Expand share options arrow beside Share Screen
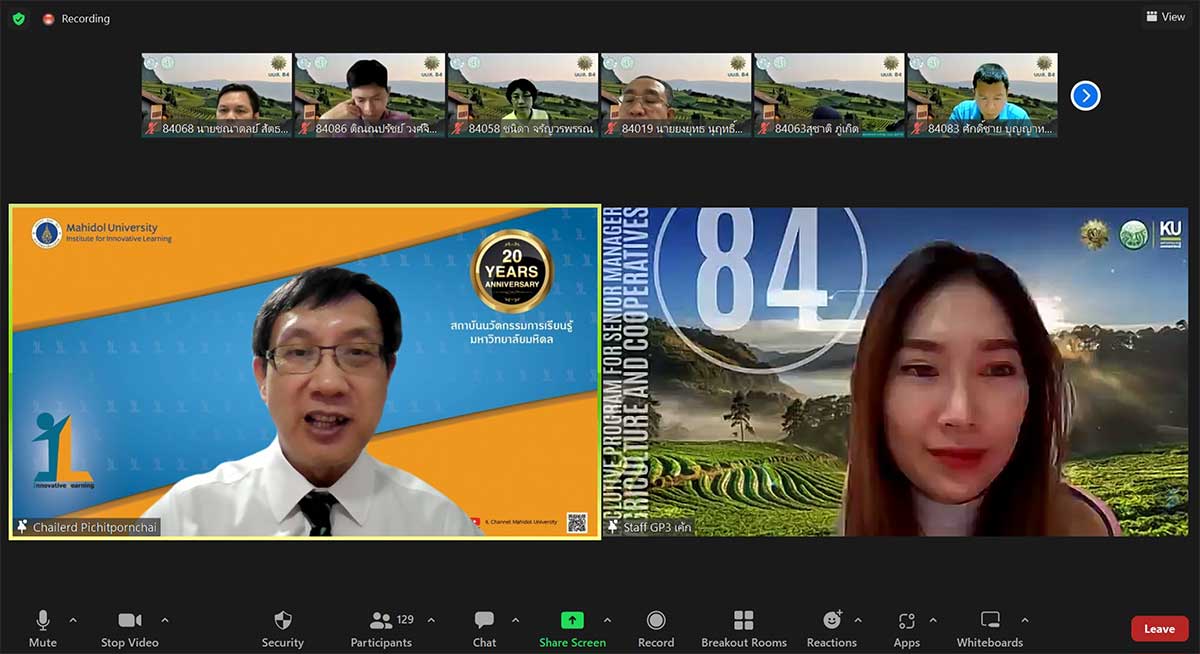Image resolution: width=1200 pixels, height=654 pixels. pos(607,620)
